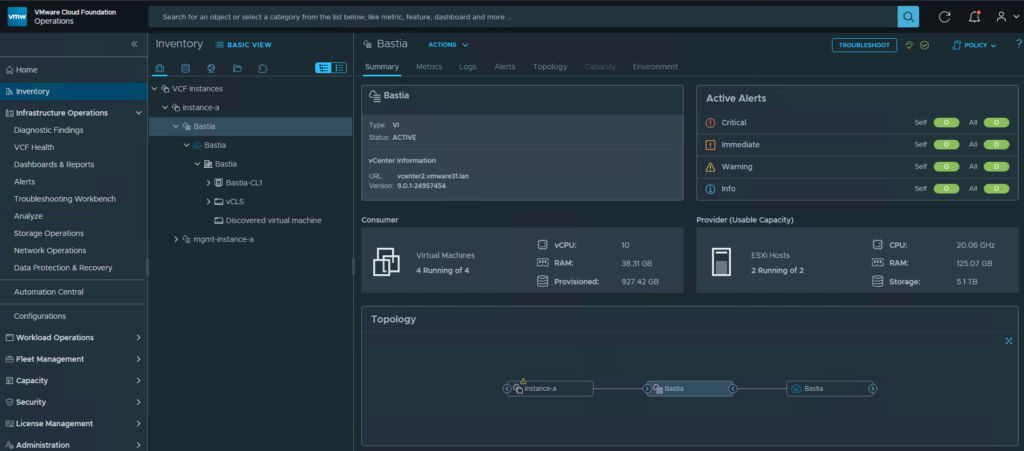Switch Inventory to tree view toggle
Viewport: 1024px width, 451px height.
(323, 68)
